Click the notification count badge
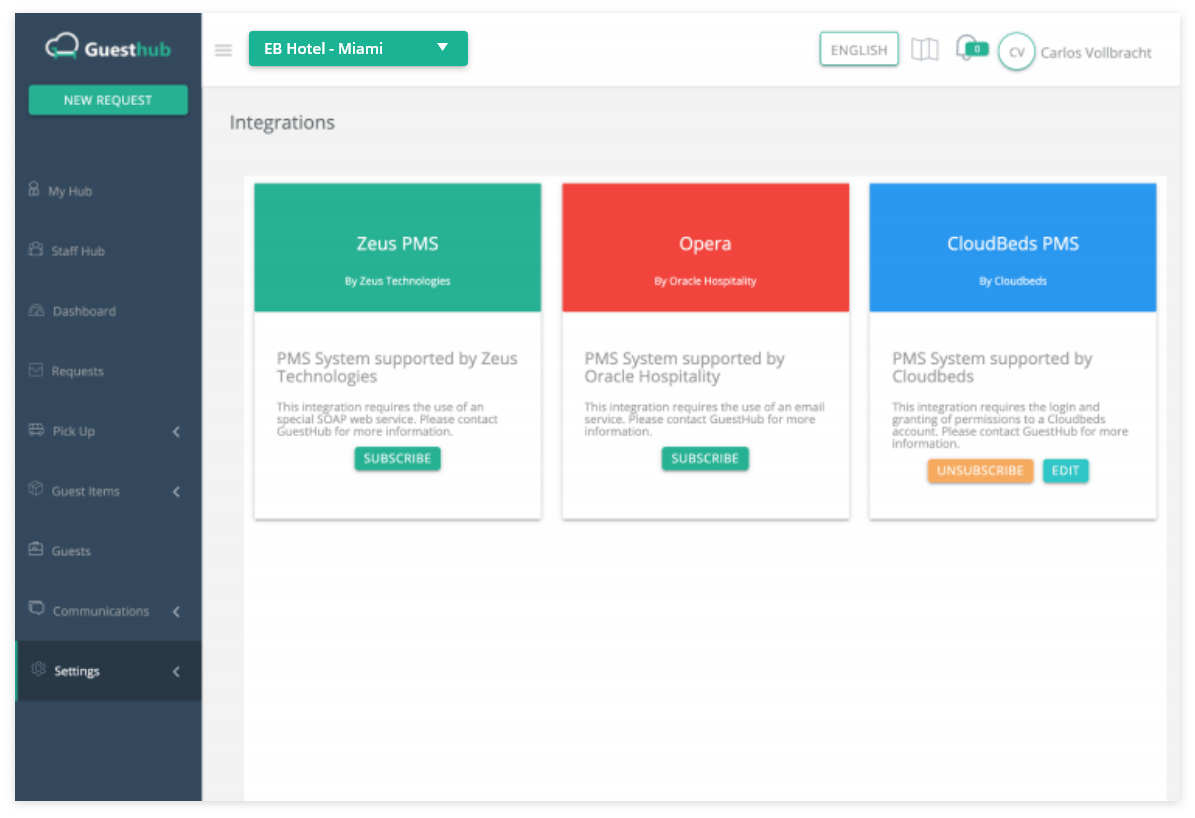 pyautogui.click(x=977, y=49)
